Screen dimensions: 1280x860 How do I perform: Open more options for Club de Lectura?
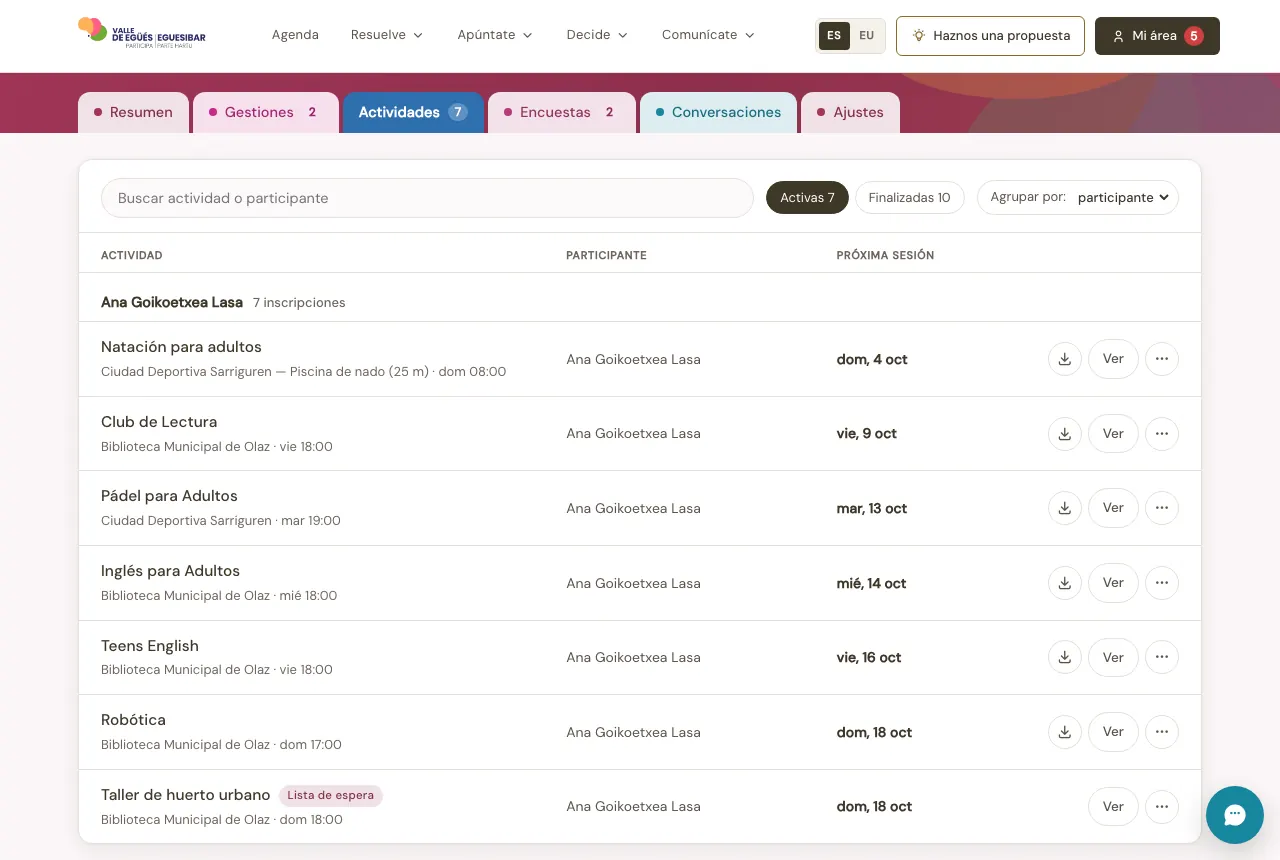(1162, 434)
